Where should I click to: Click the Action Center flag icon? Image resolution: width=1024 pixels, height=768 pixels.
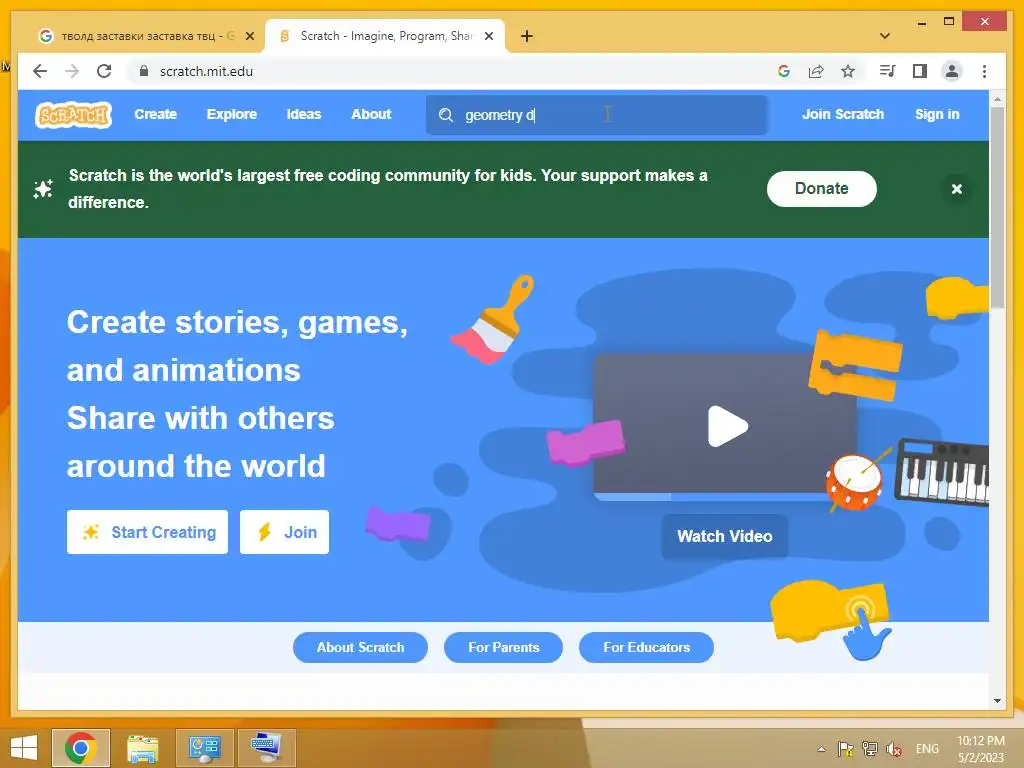[845, 749]
